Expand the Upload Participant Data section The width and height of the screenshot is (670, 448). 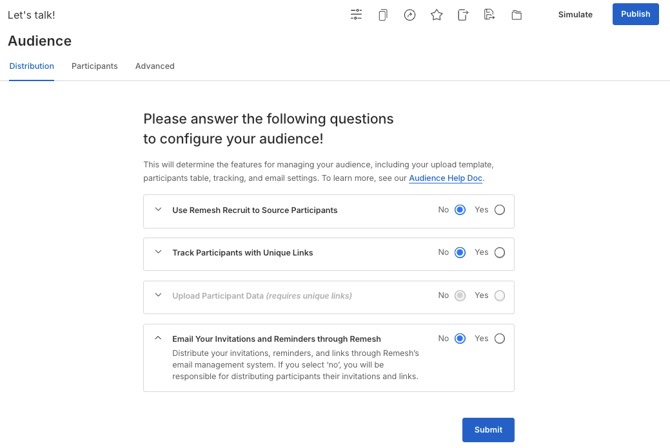(158, 296)
